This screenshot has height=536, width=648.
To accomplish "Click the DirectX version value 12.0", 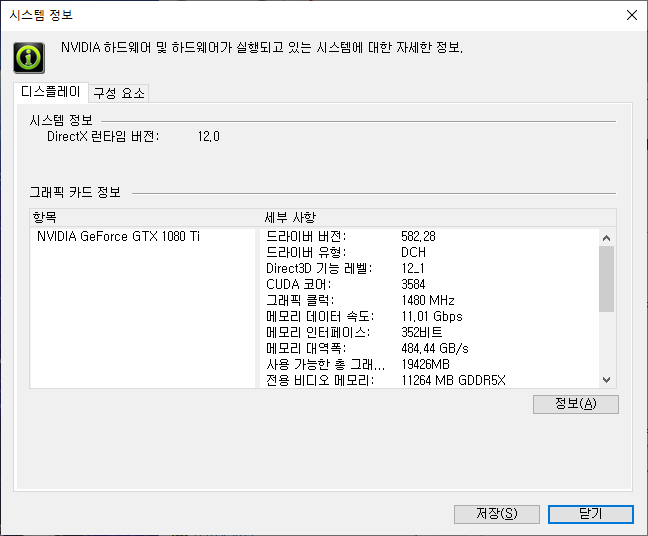I will (209, 136).
